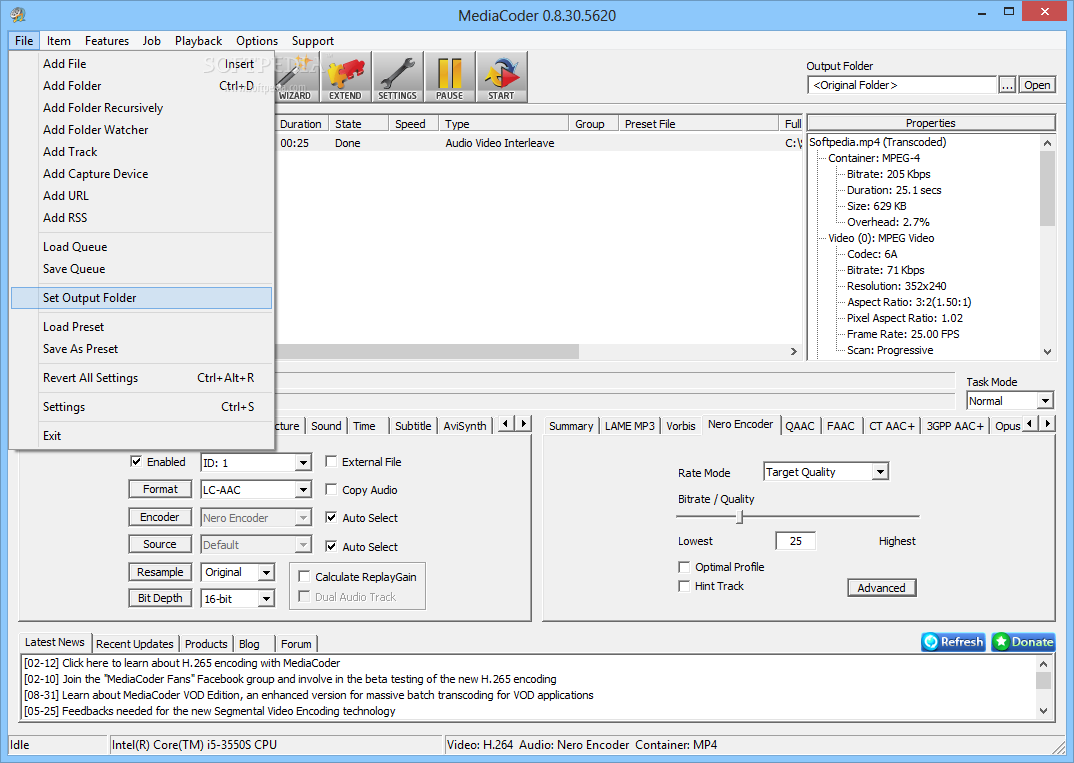Select Add Folder Recursively menu entry
This screenshot has width=1074, height=763.
[142, 108]
